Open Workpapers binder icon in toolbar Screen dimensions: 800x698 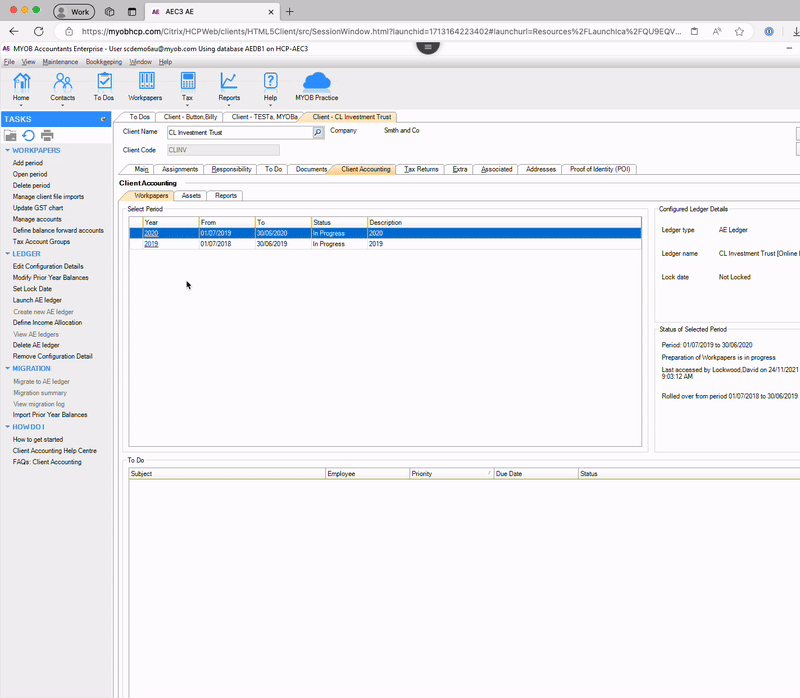pyautogui.click(x=146, y=83)
